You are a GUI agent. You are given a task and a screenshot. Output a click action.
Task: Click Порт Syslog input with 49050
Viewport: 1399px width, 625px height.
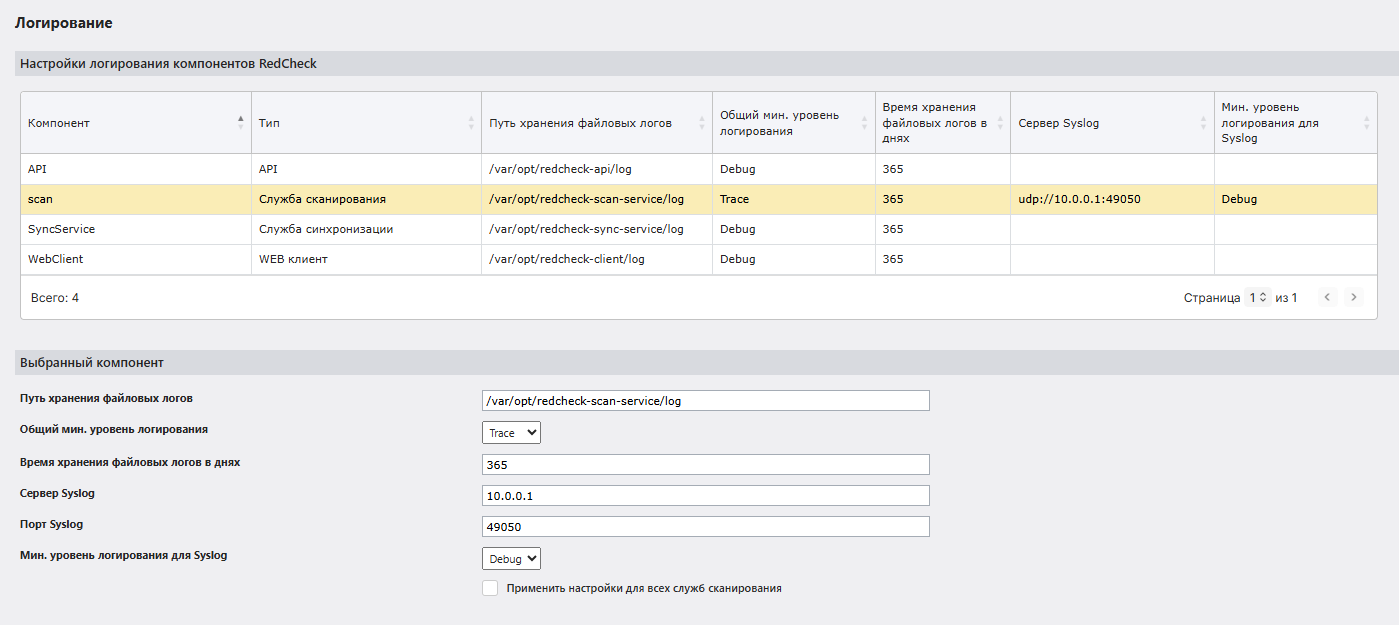click(706, 527)
